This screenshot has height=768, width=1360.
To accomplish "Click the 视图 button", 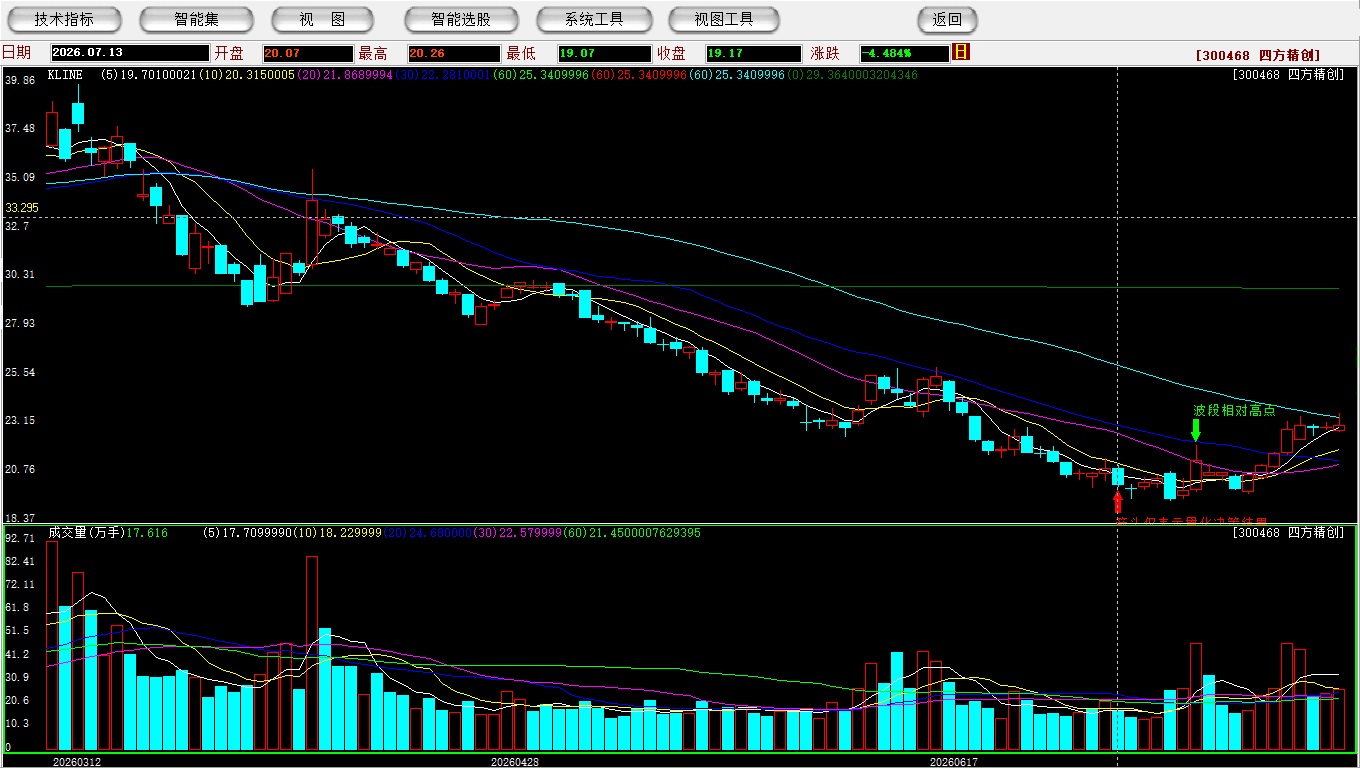I will tap(322, 19).
